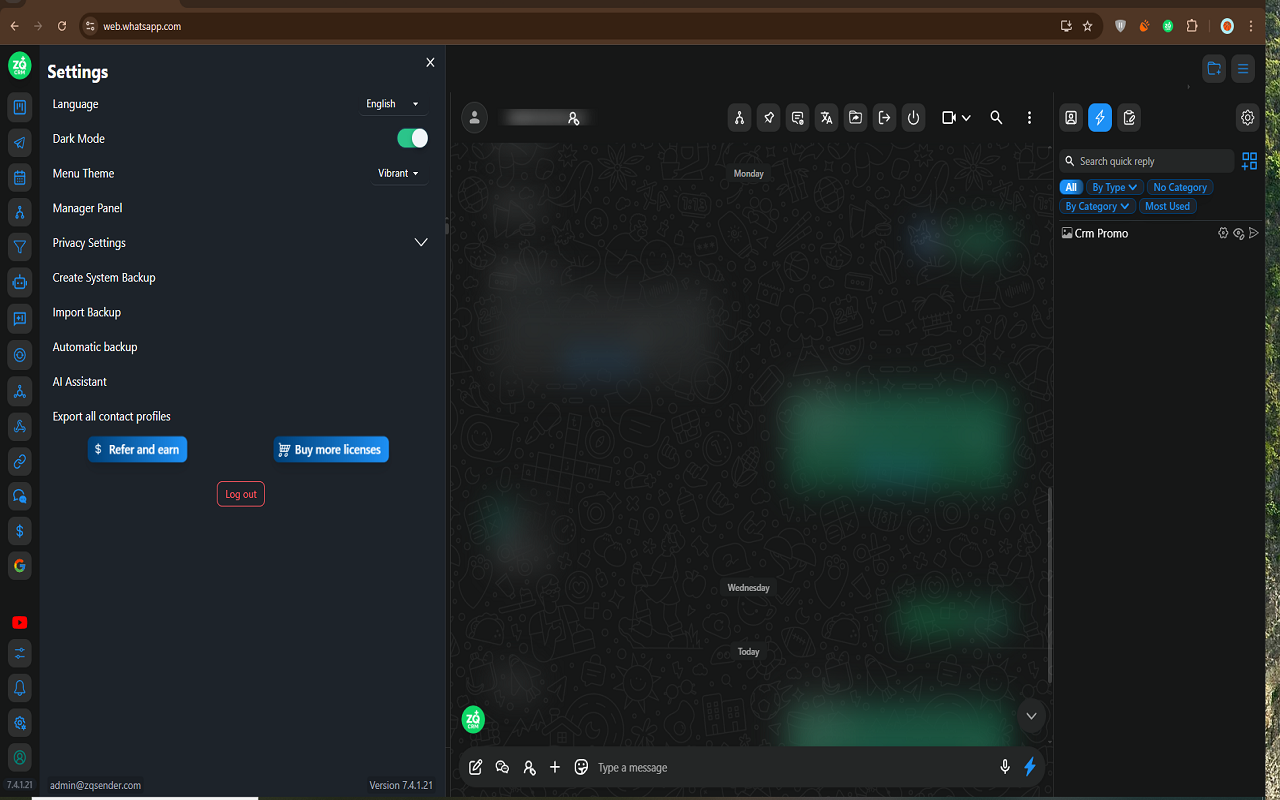Viewport: 1280px width, 800px height.
Task: Toggle Dark Mode switch off
Action: click(412, 138)
